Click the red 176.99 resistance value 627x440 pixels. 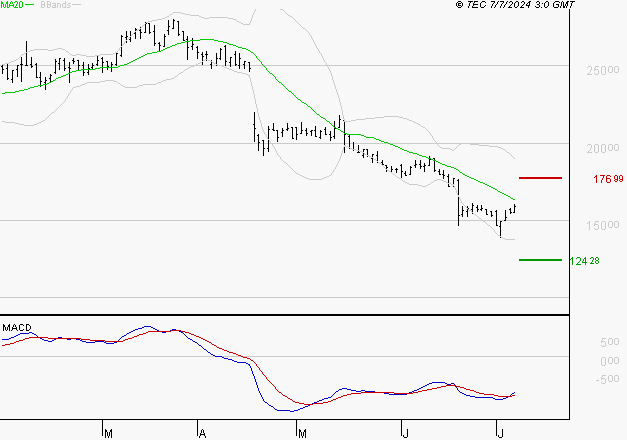(608, 179)
